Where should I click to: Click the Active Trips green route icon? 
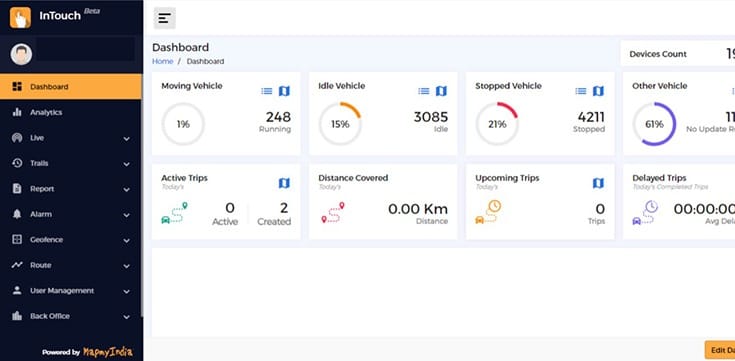coord(174,213)
